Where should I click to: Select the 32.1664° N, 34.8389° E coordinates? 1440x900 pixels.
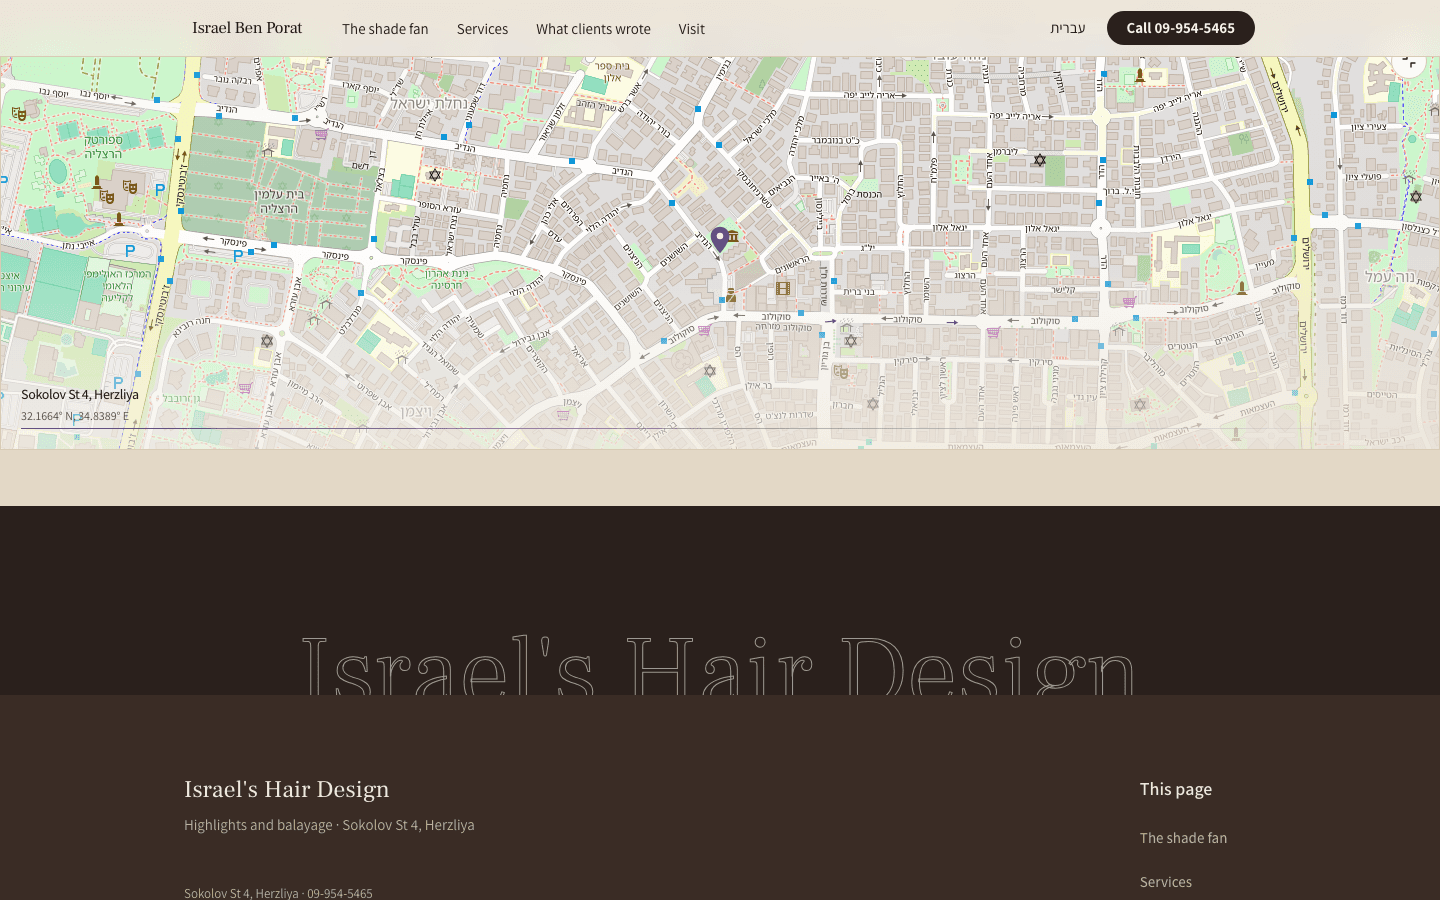[x=75, y=416]
